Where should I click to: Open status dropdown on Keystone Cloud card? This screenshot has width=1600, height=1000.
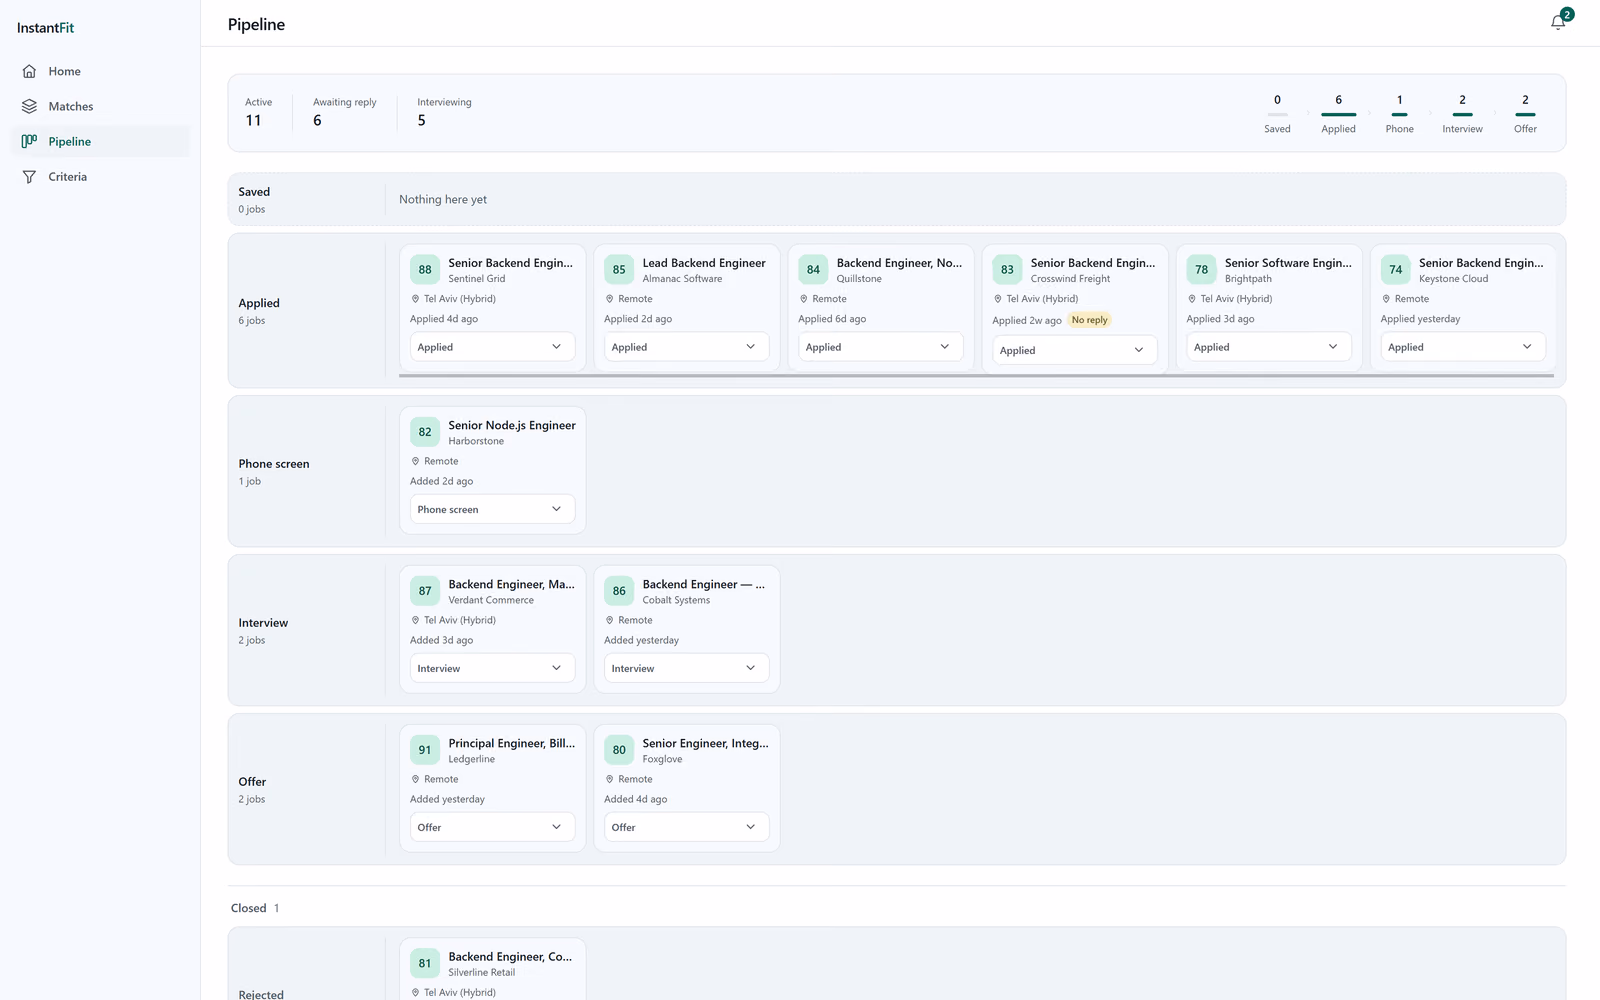[x=1462, y=347]
